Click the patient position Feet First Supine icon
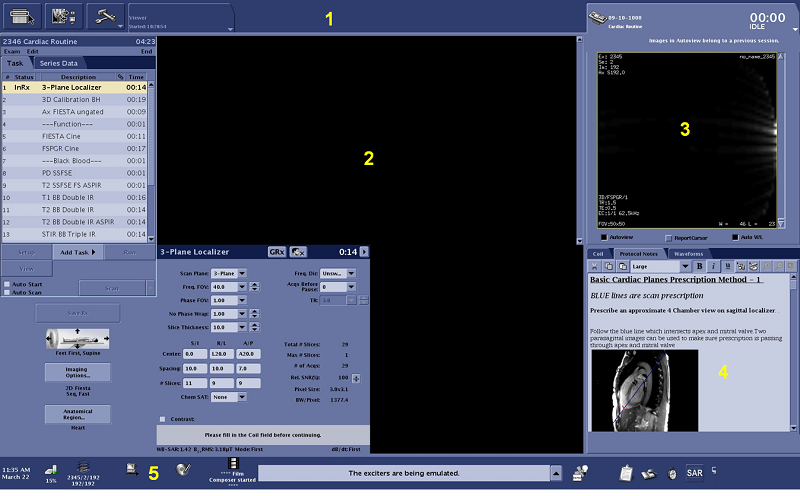 pos(78,340)
